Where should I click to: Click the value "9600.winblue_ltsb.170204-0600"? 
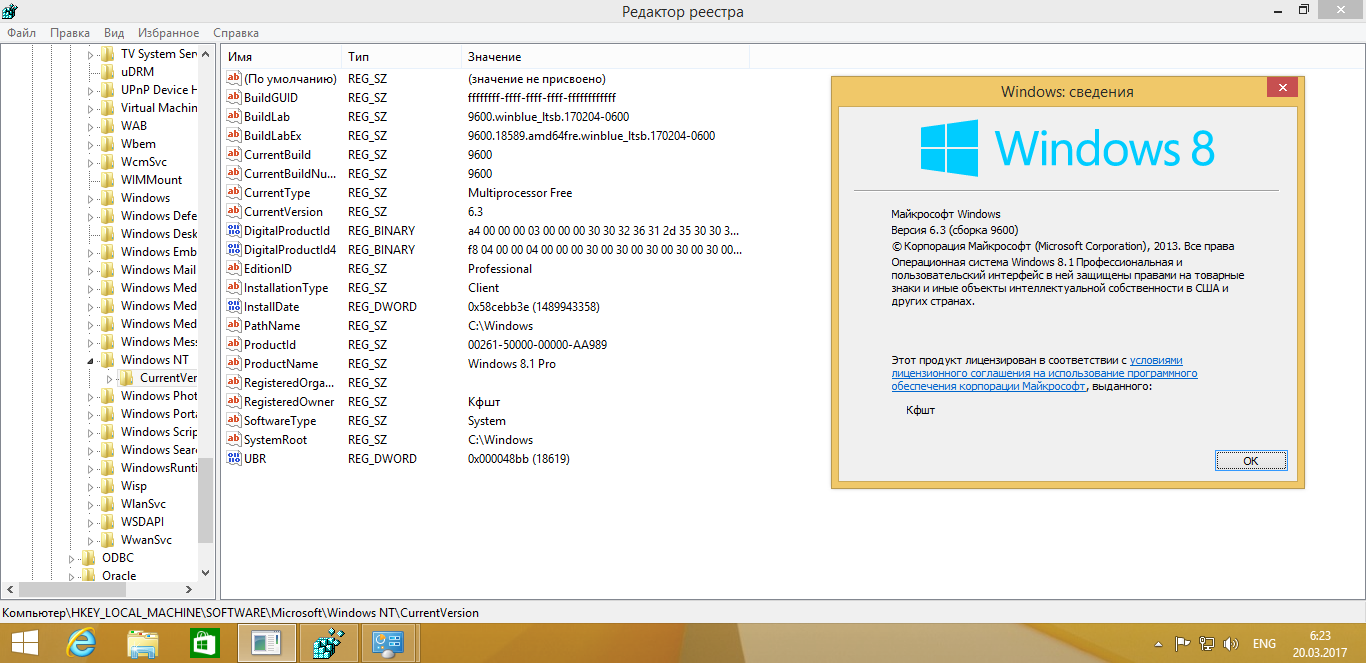point(548,117)
